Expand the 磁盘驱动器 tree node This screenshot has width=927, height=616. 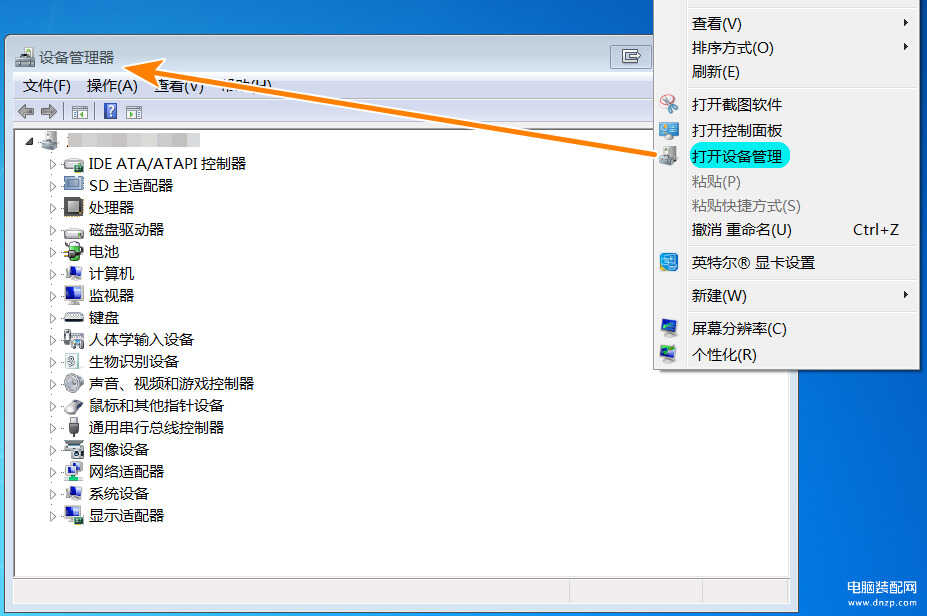click(x=53, y=229)
